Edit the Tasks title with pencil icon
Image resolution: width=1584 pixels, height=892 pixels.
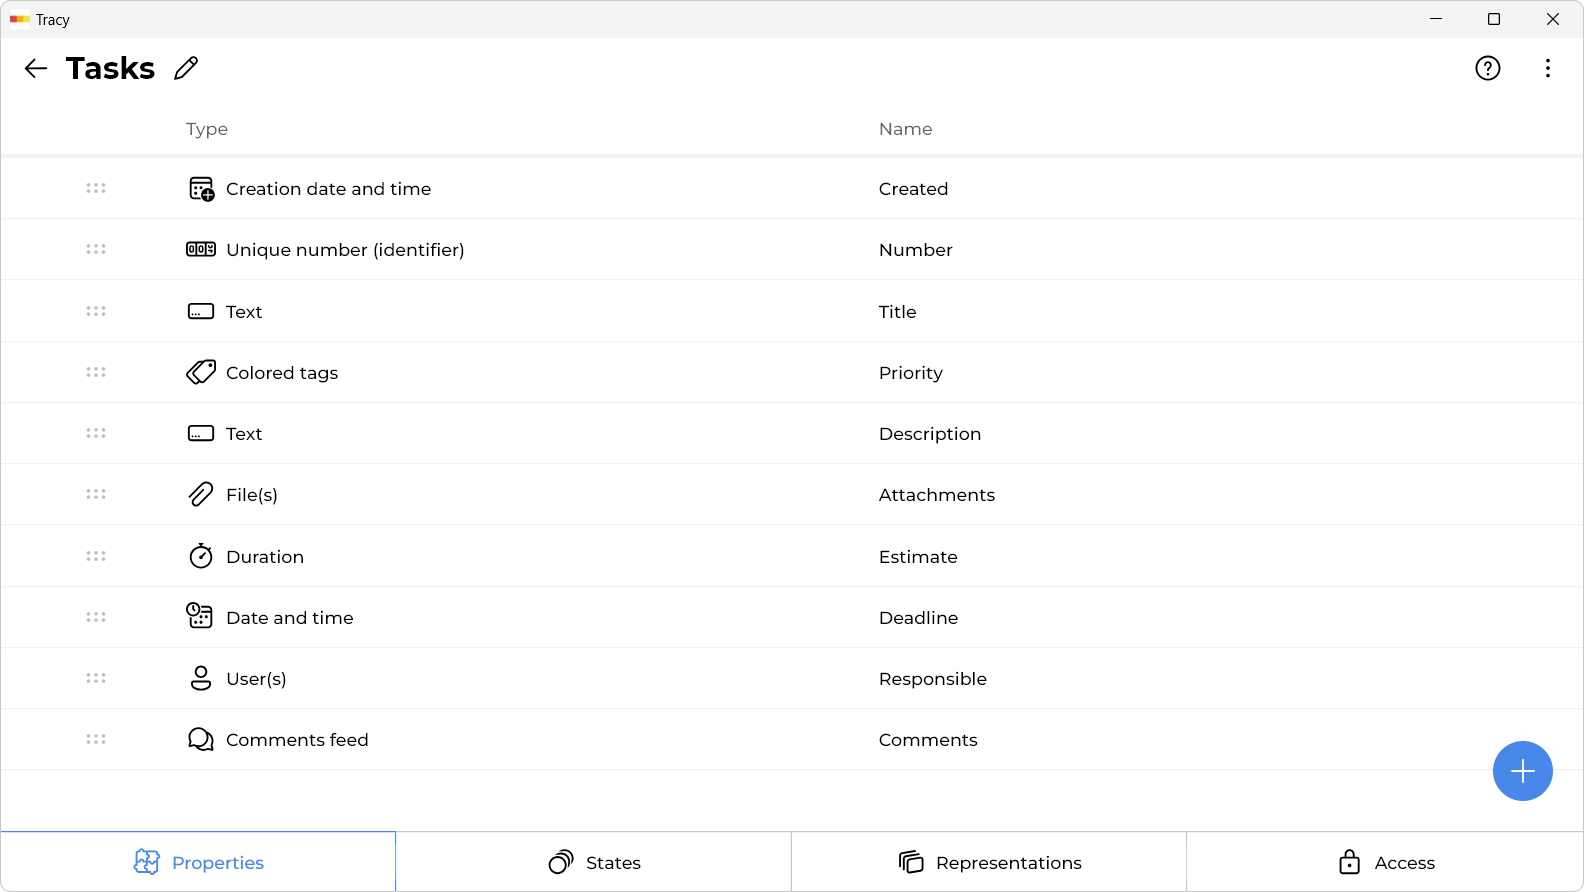186,68
